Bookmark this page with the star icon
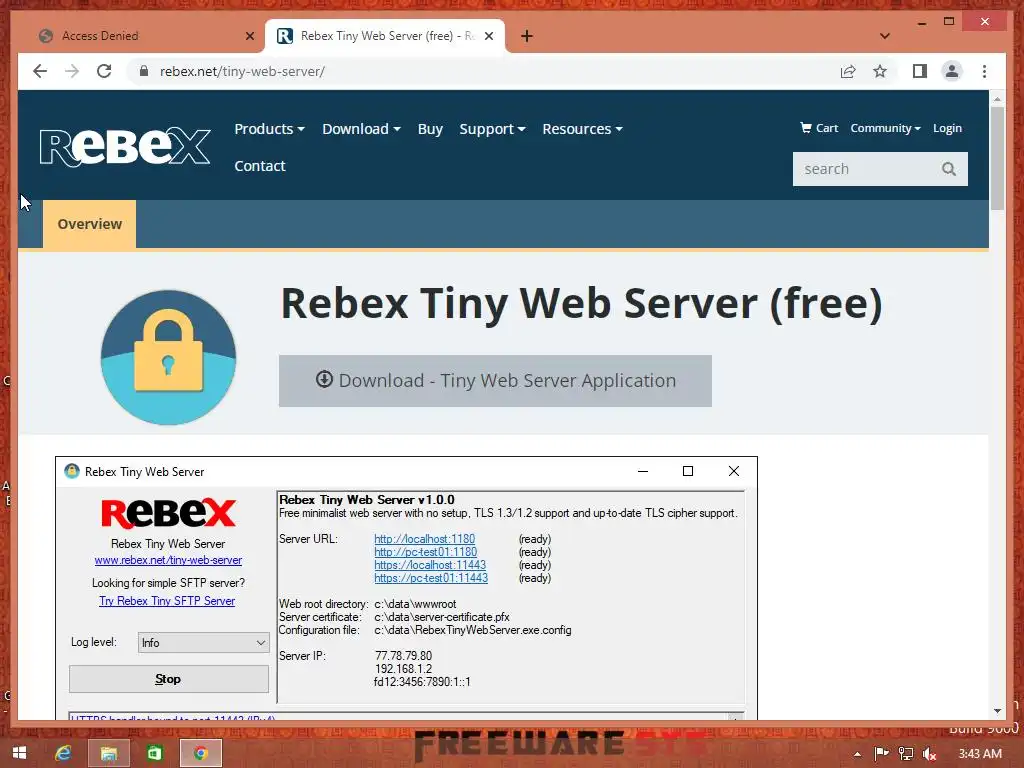 point(880,71)
